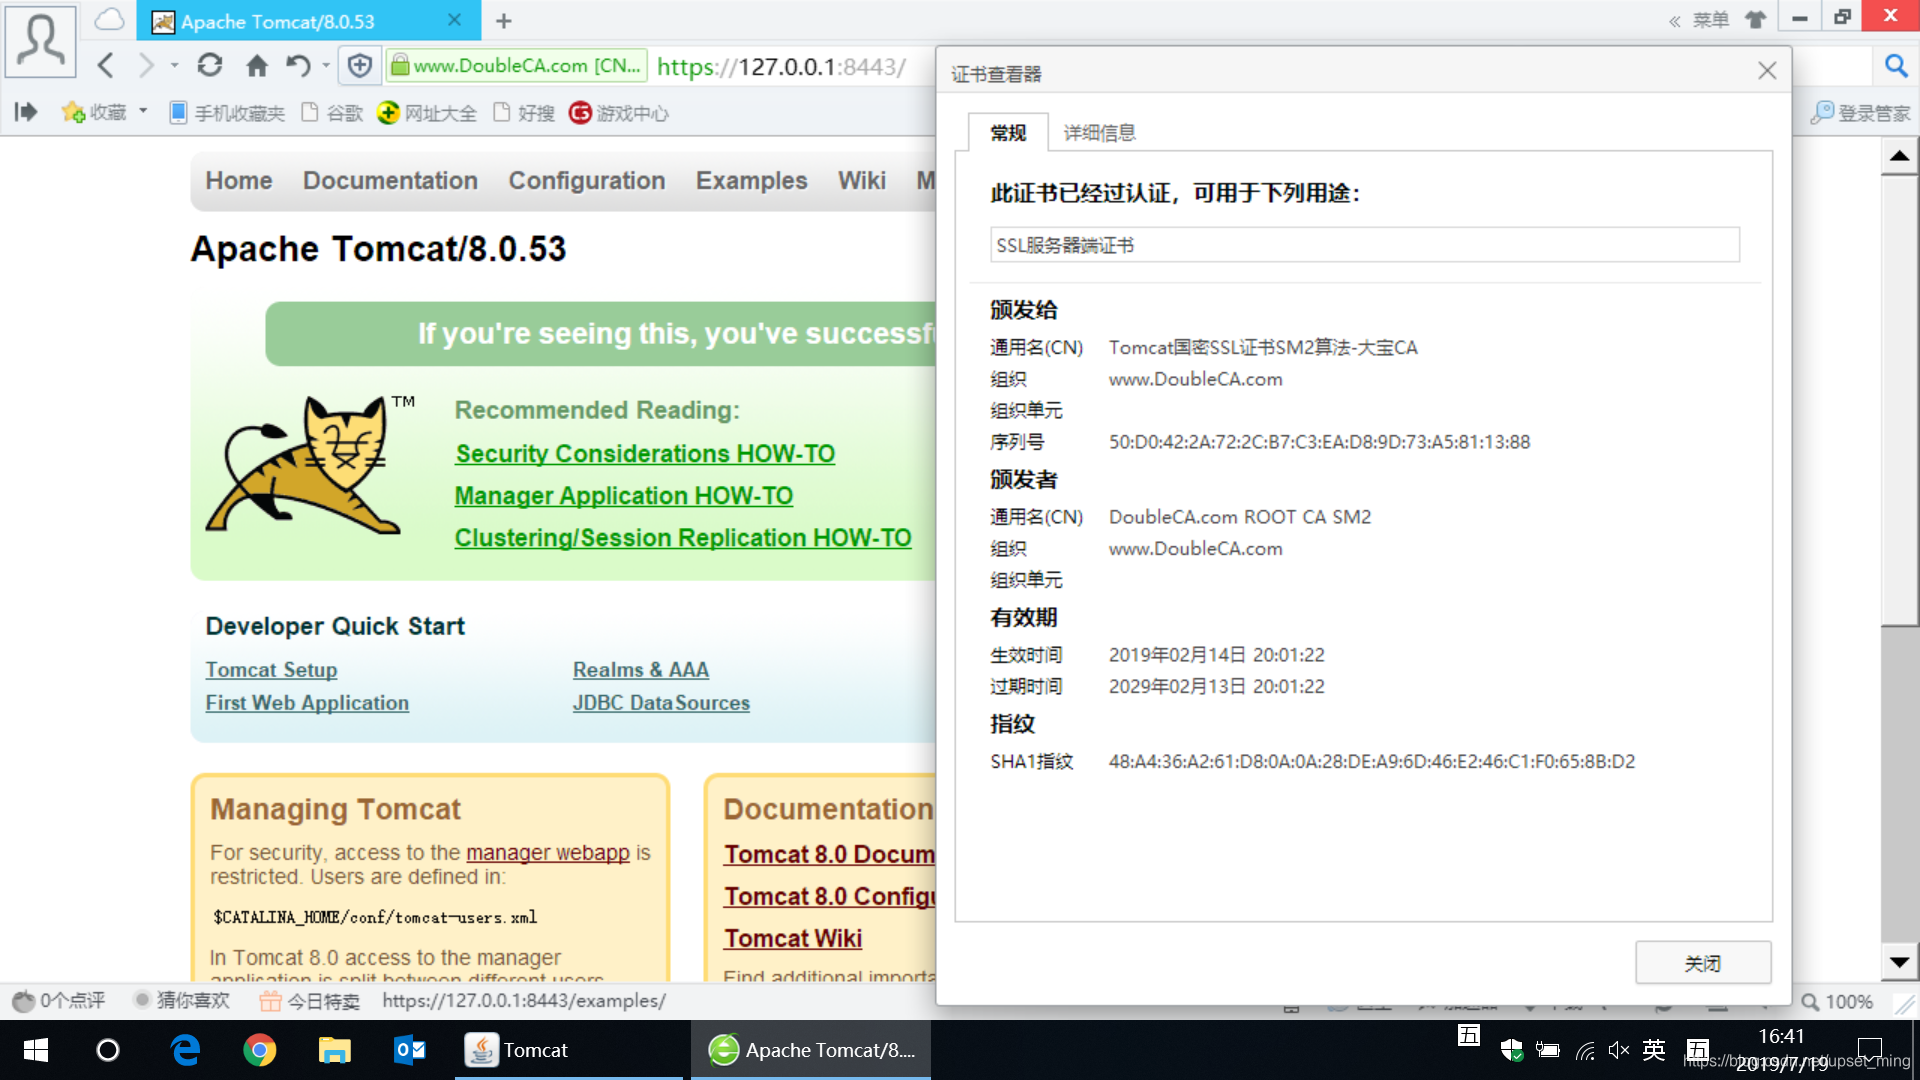The height and width of the screenshot is (1080, 1920).
Task: Click clock showing 16:41
Action: [1781, 1037]
